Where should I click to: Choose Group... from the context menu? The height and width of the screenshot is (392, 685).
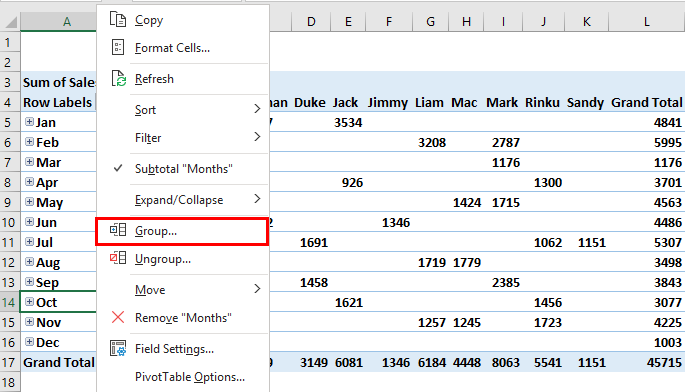coord(182,231)
